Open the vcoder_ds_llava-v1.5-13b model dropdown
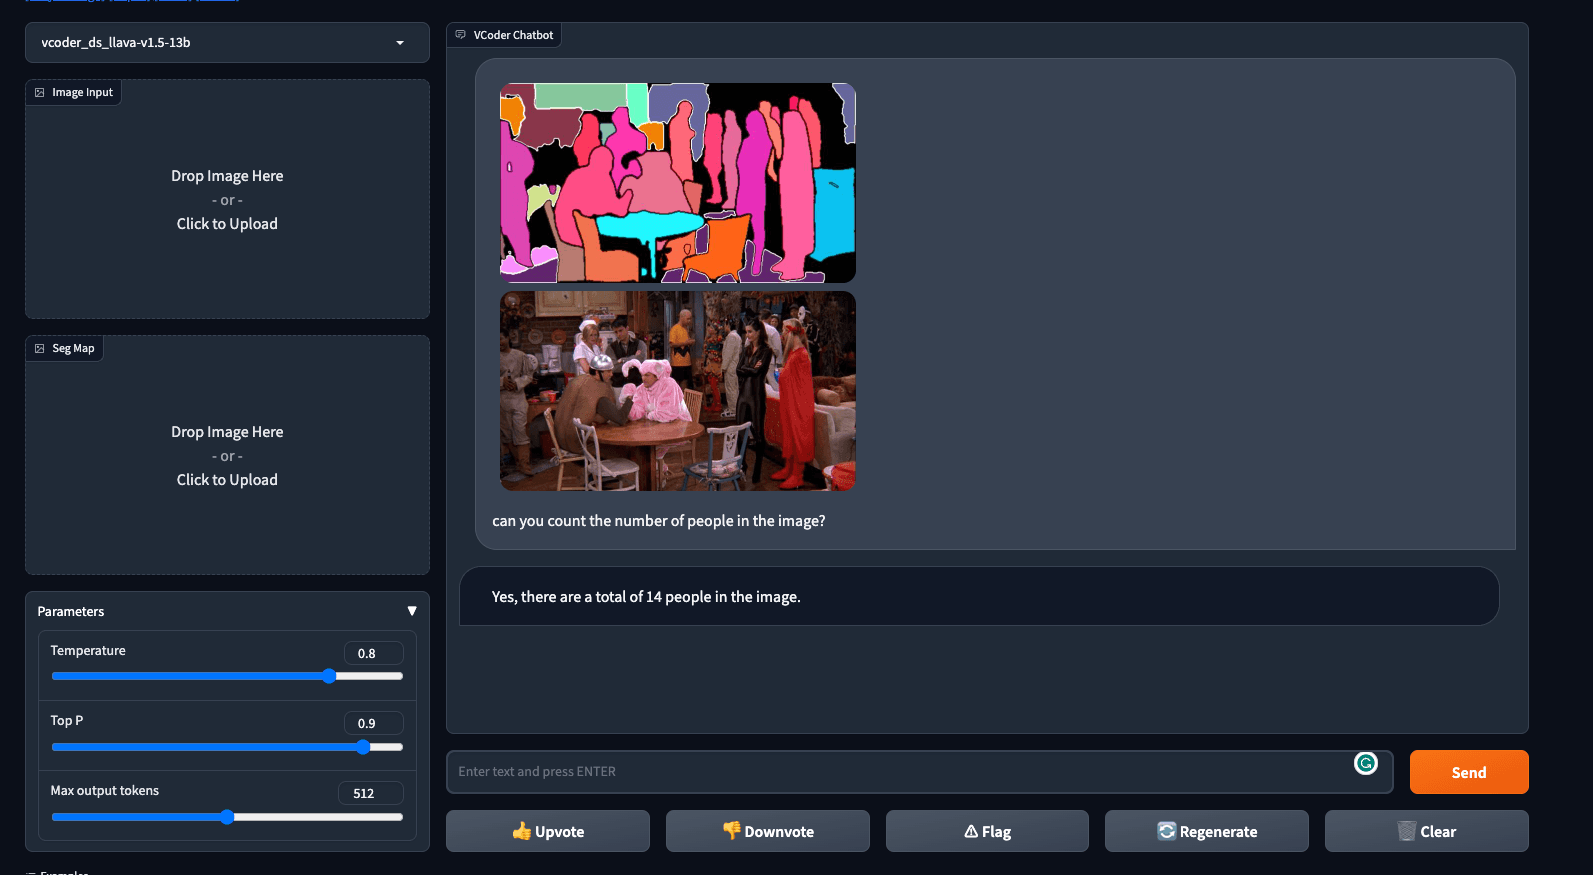Screen dimensions: 1593x875 point(227,43)
